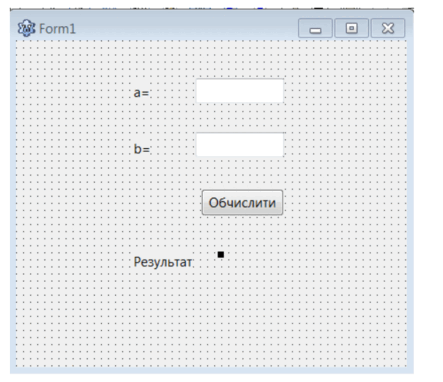Close the Form1 window
Screen dimensions: 443x382
[x=388, y=28]
